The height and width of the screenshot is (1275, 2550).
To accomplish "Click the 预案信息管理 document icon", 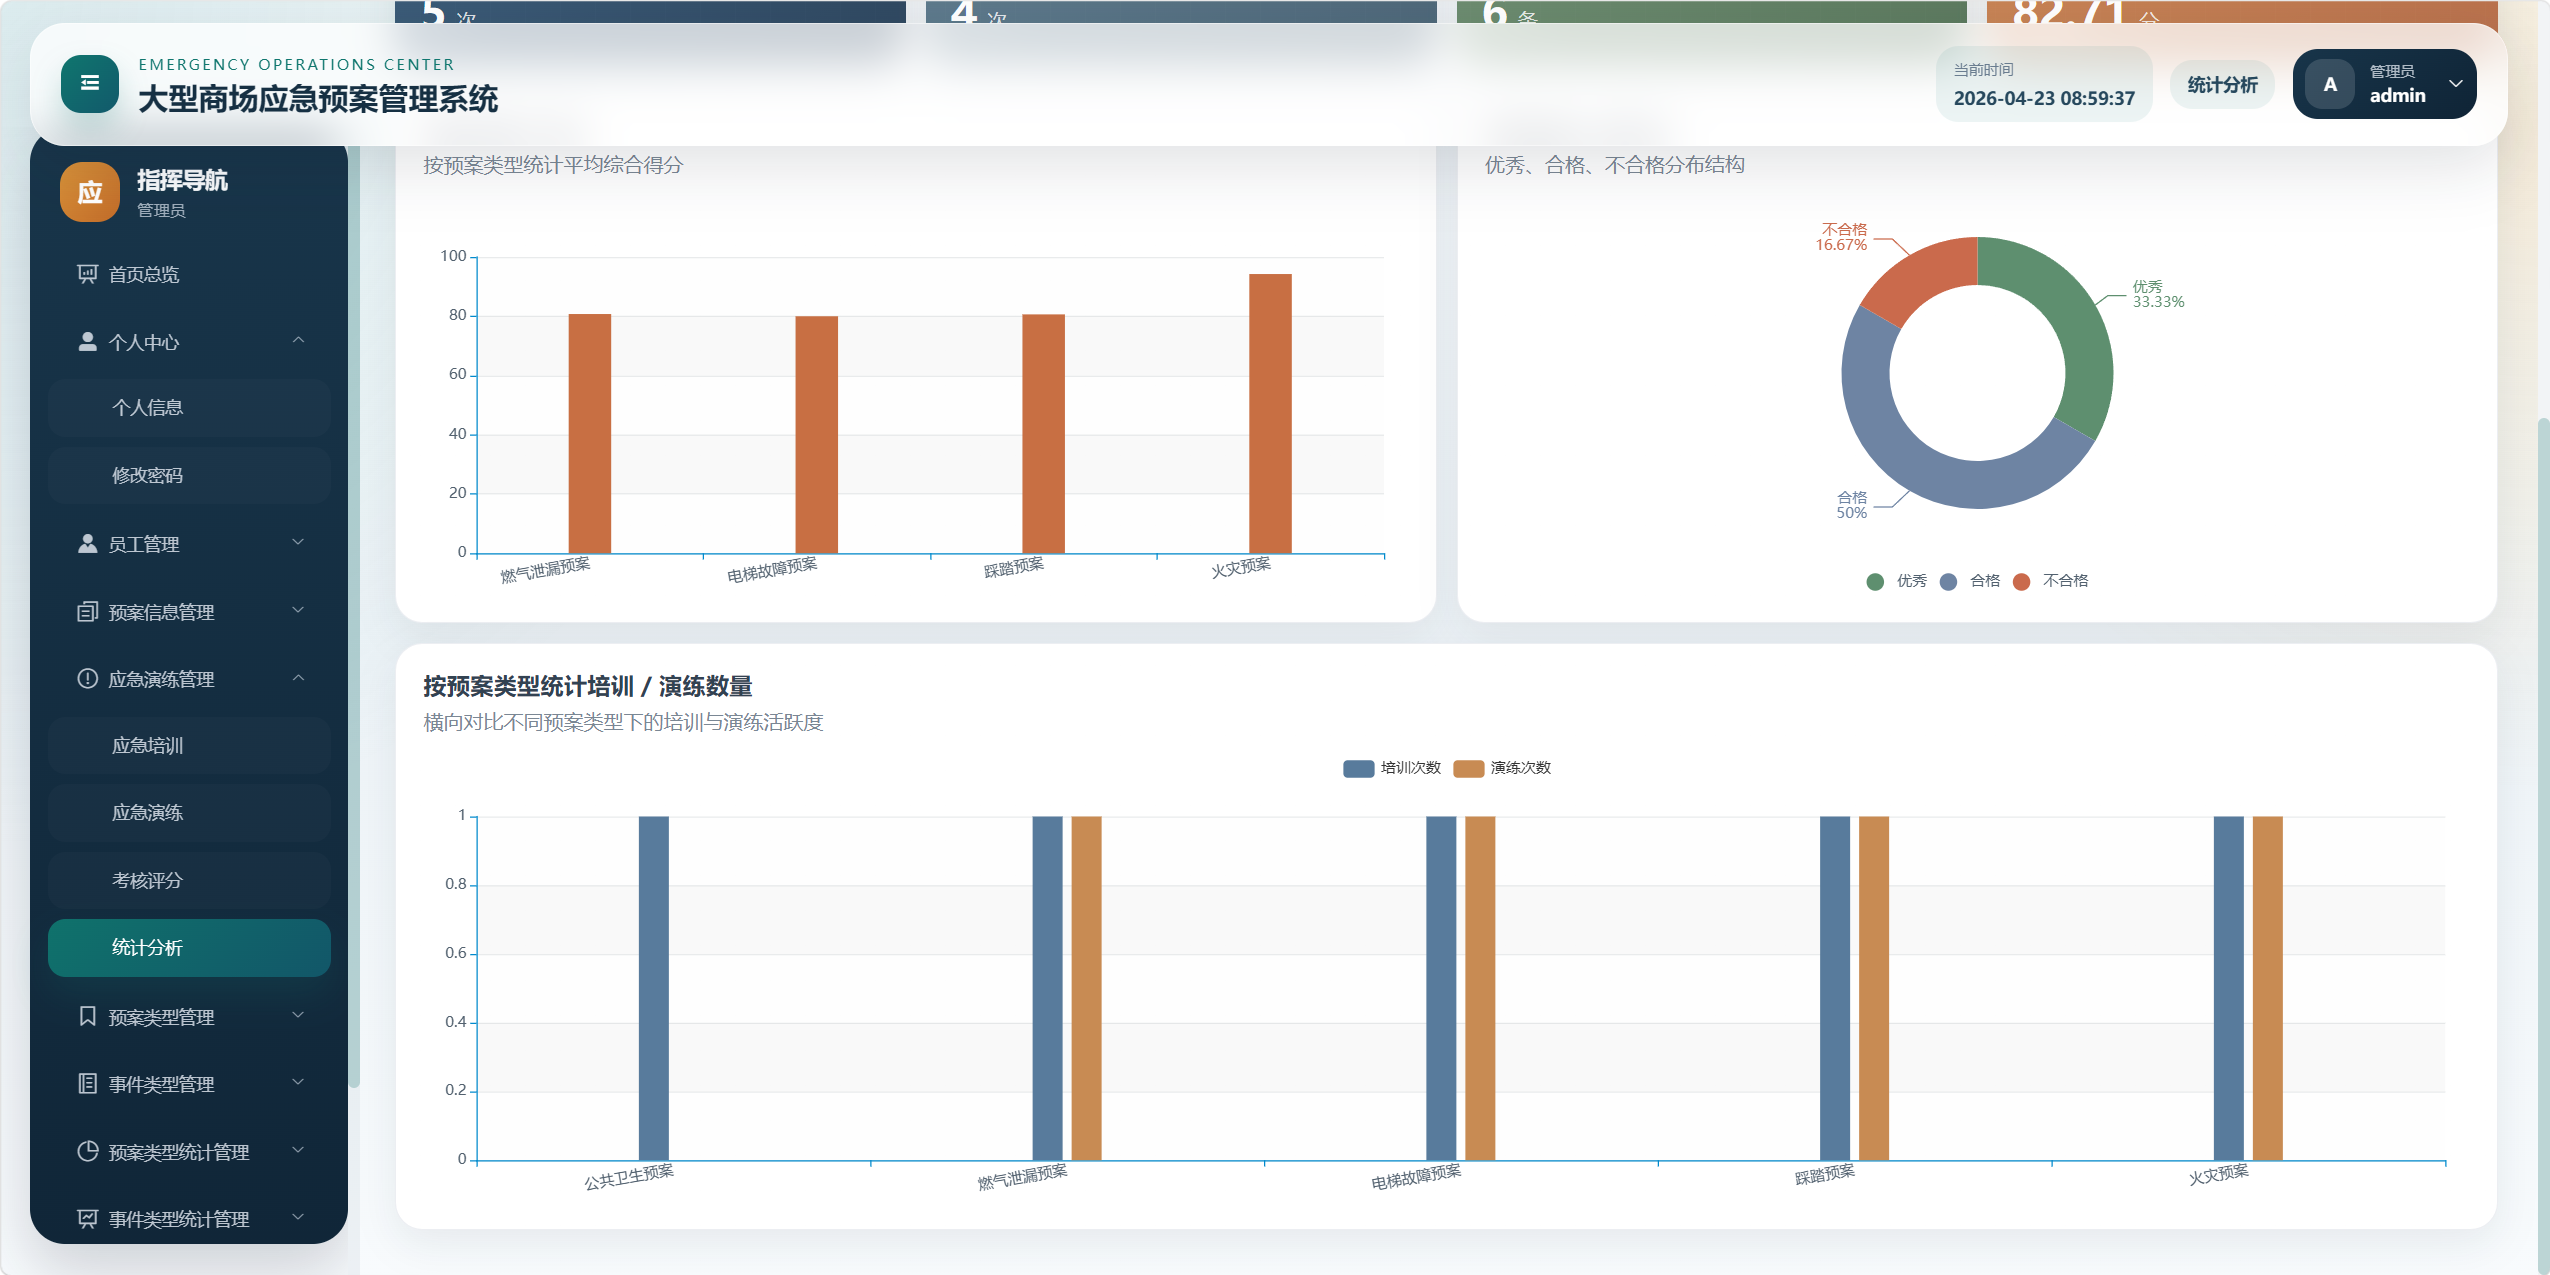I will 88,612.
